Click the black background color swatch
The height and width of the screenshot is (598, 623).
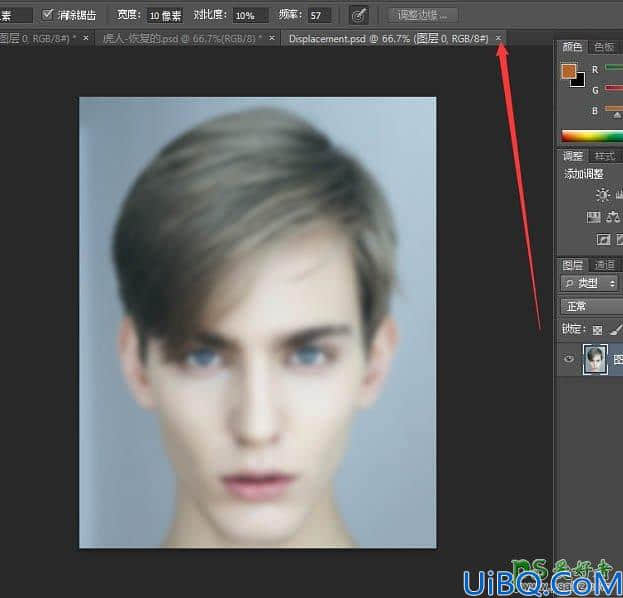580,81
